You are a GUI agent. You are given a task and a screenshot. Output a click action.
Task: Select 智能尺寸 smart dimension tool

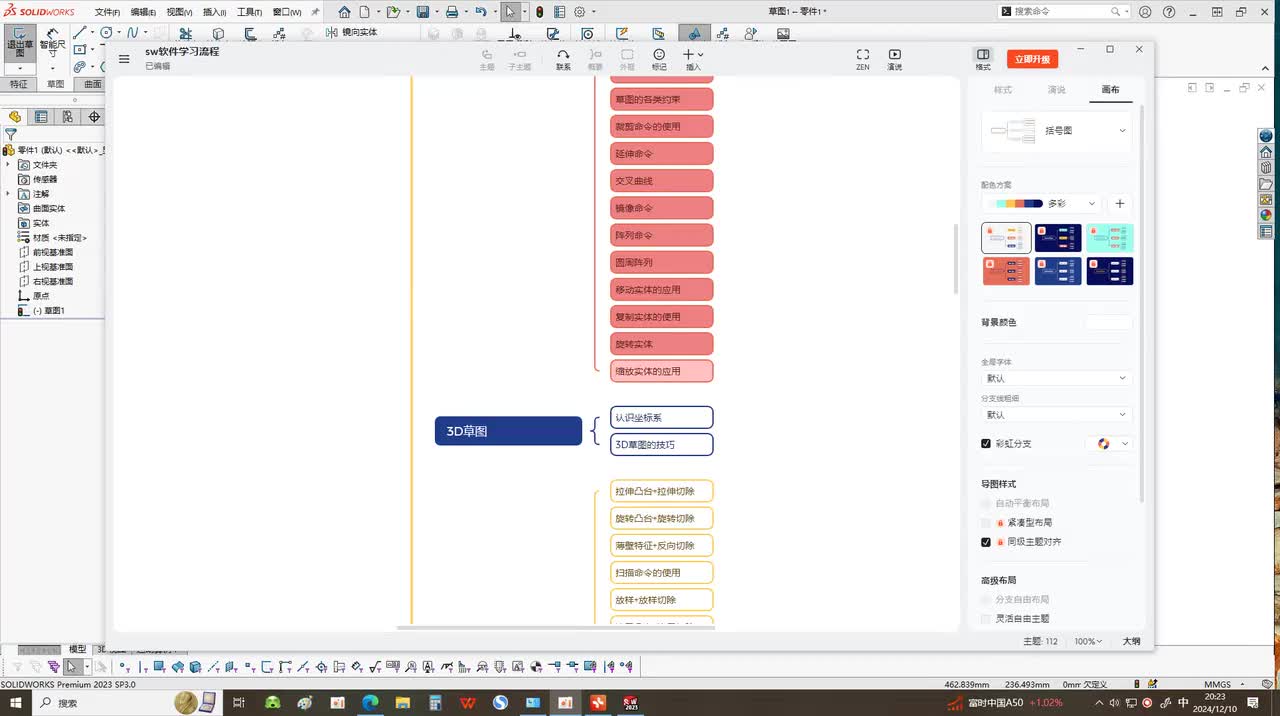[53, 44]
